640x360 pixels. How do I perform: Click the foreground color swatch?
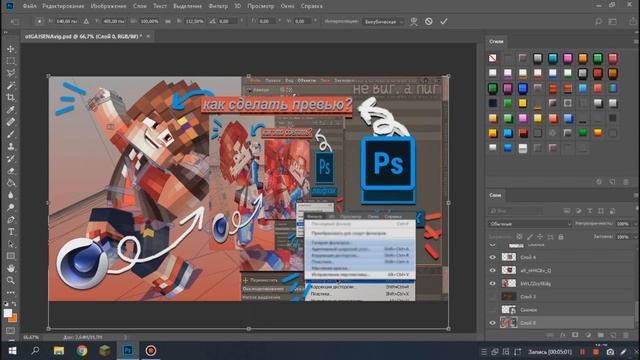8,313
